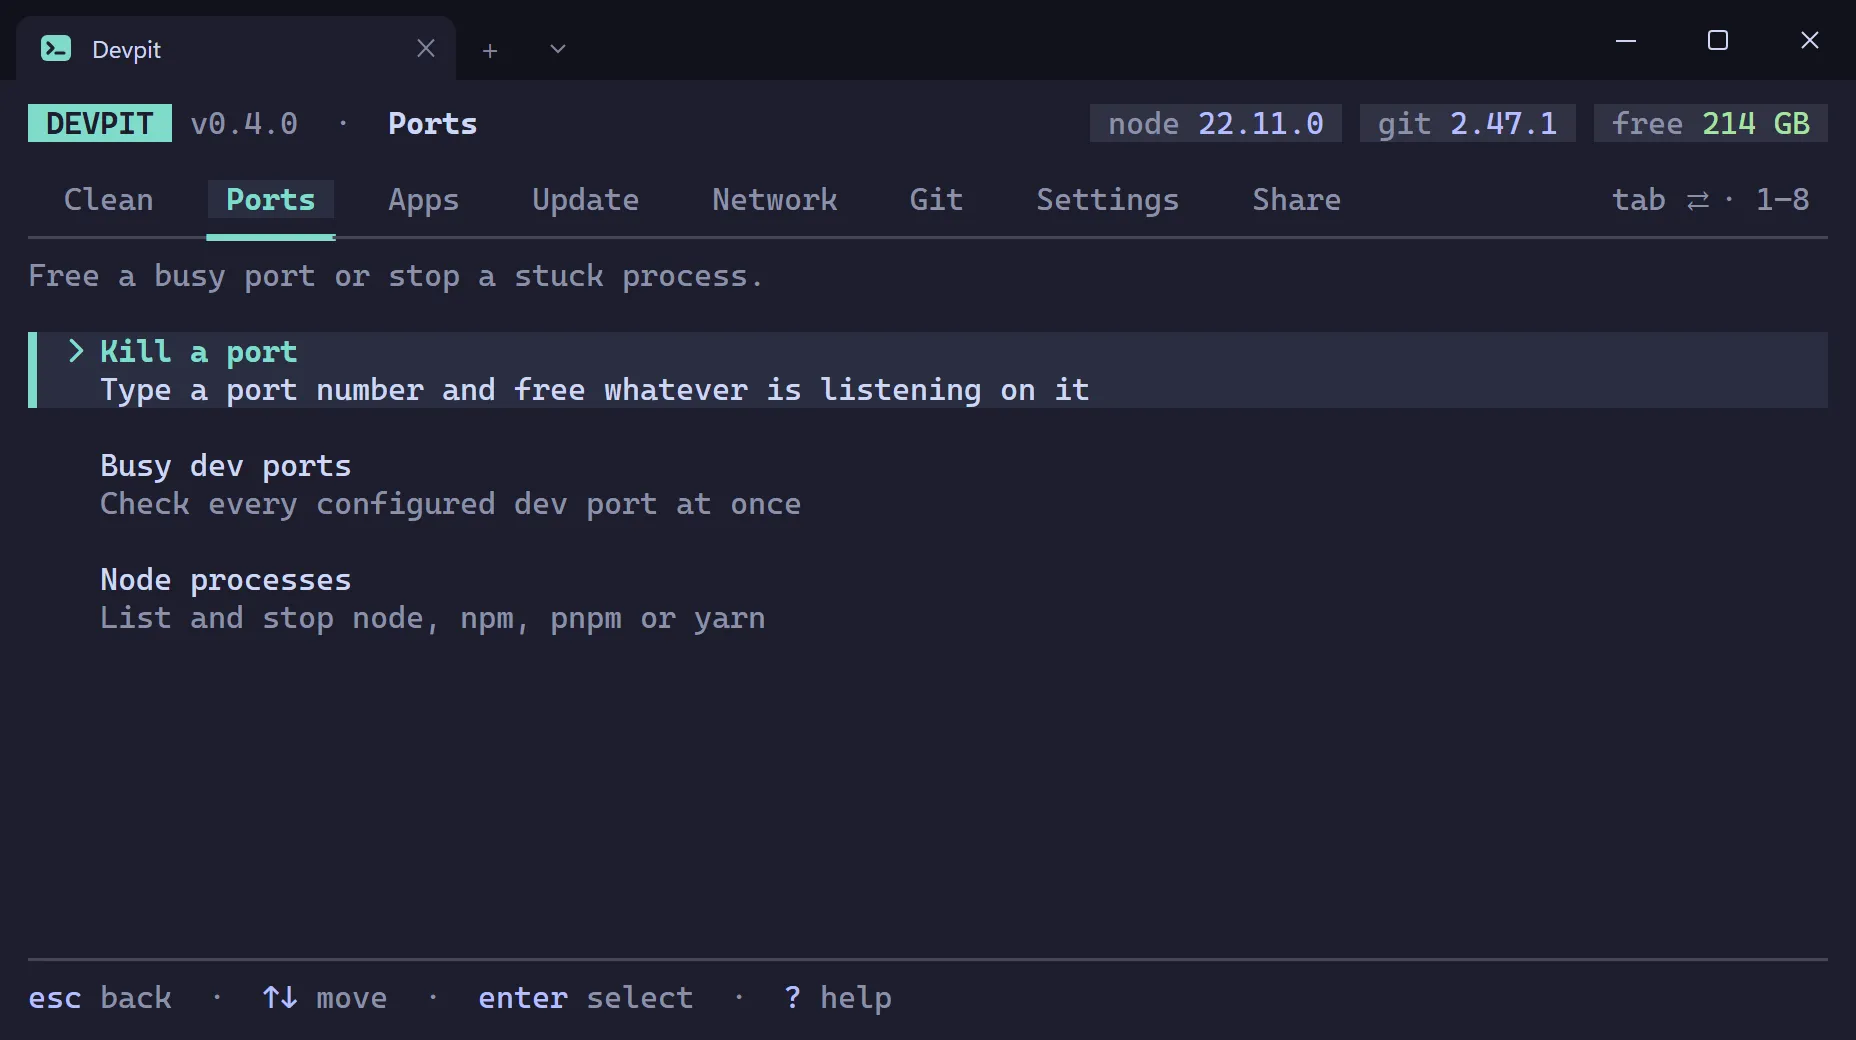
Task: Click the 1–8 shortcut hint
Action: [1783, 200]
